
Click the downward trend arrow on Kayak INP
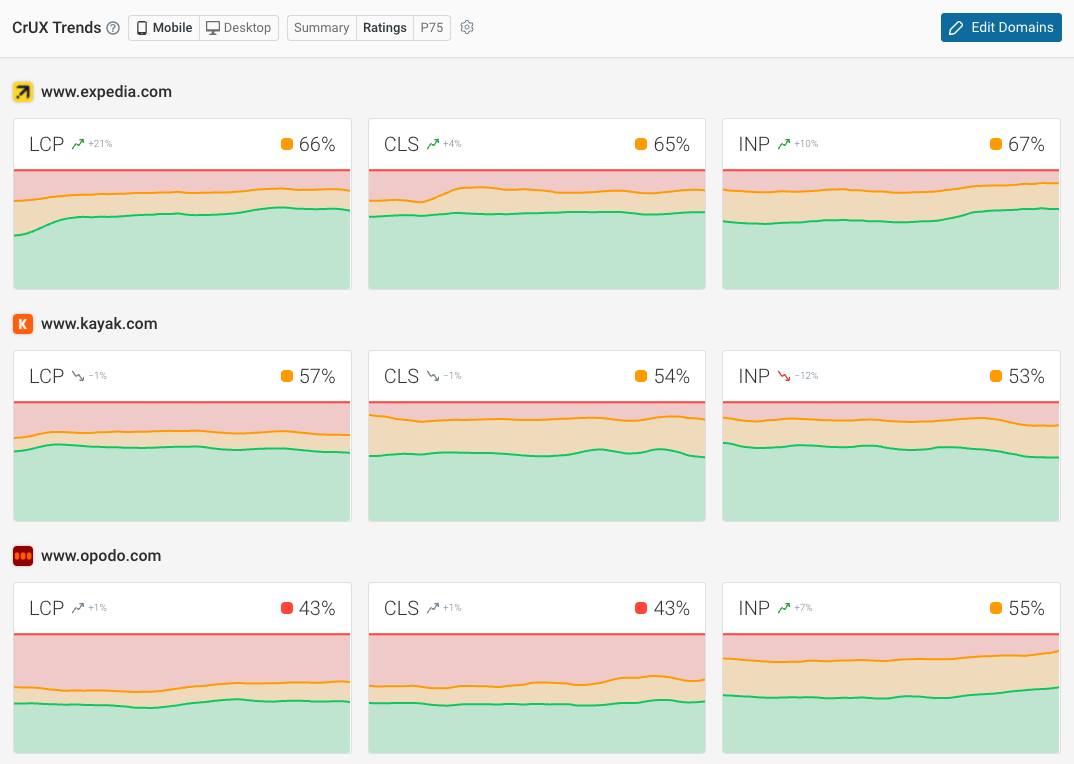(782, 374)
